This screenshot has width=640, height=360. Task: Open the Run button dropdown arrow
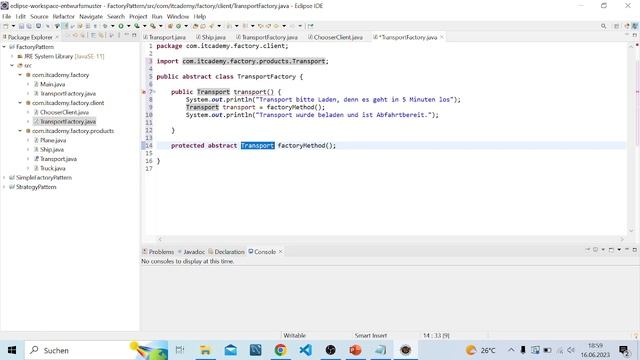[x=128, y=26]
